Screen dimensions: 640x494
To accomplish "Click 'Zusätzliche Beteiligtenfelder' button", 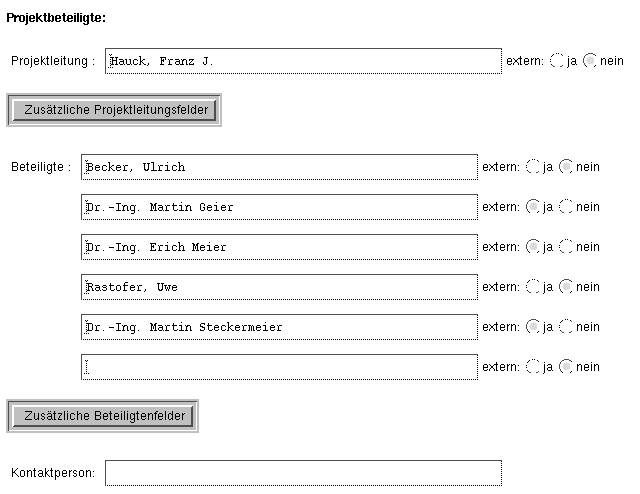I will coord(102,415).
